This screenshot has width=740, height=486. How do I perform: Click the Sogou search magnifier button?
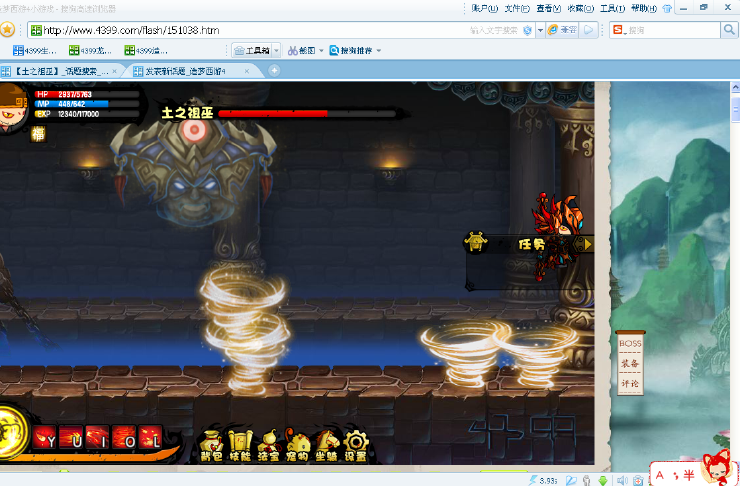tap(729, 30)
